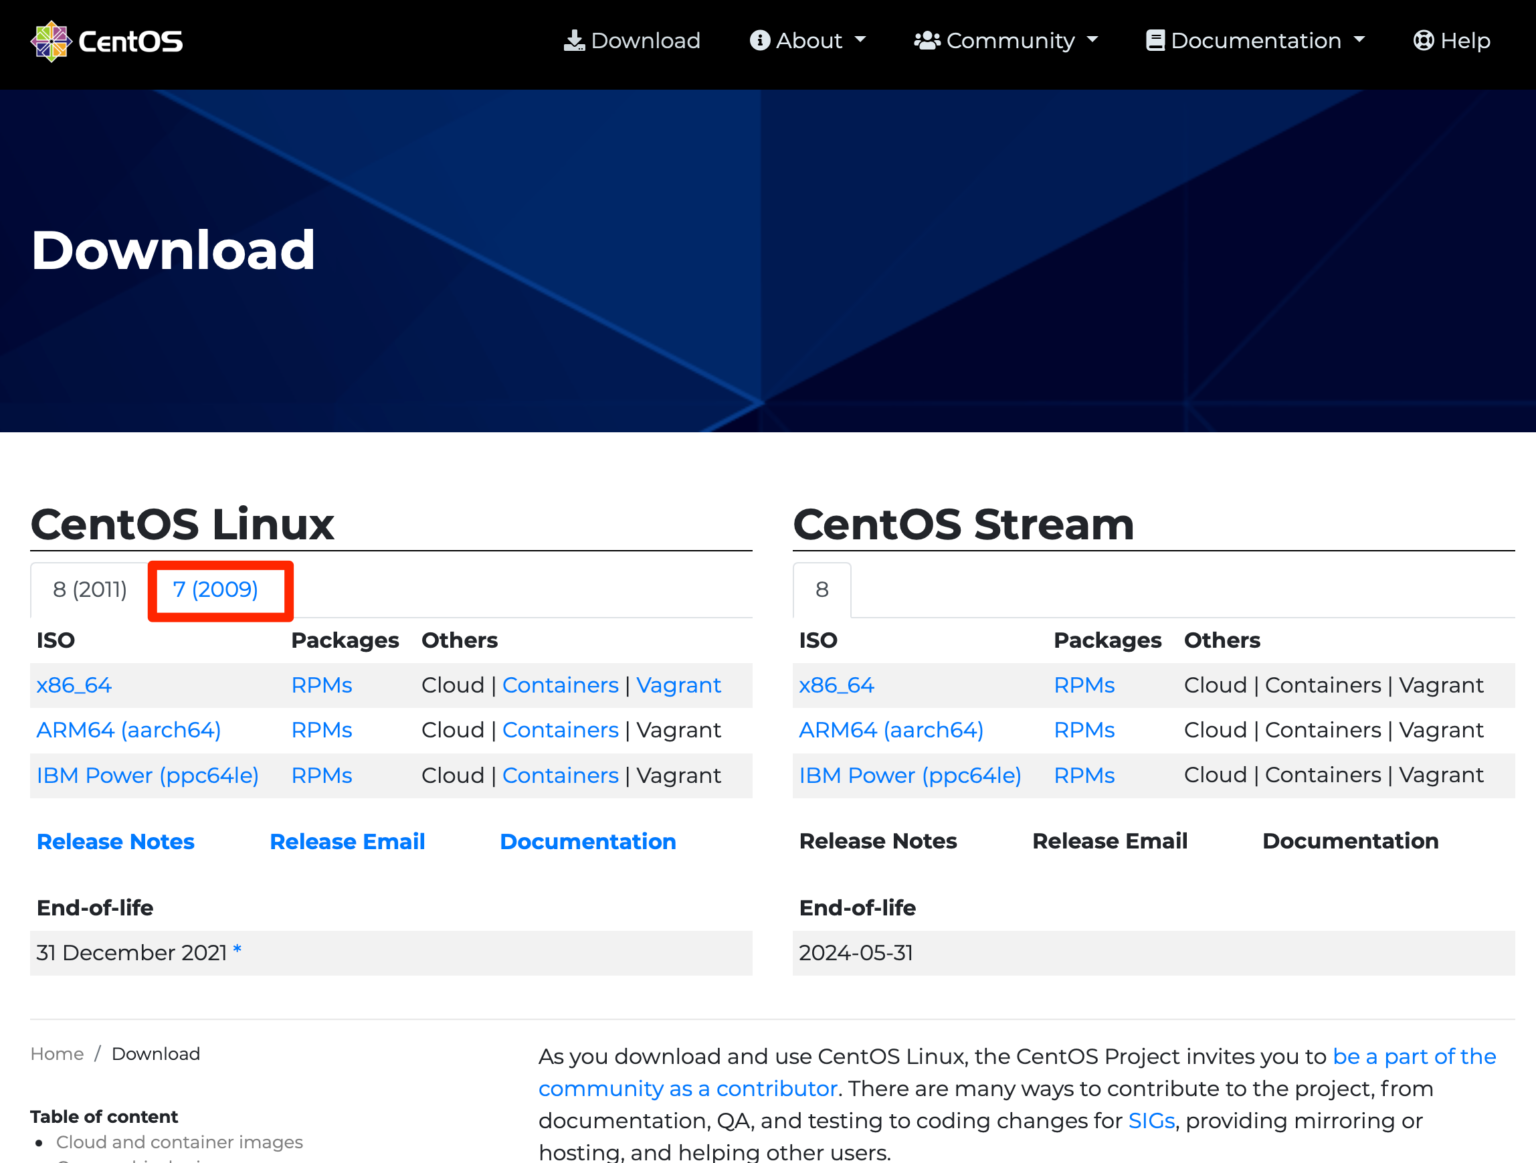This screenshot has height=1163, width=1536.
Task: Click Home in the breadcrumb
Action: pyautogui.click(x=57, y=1054)
